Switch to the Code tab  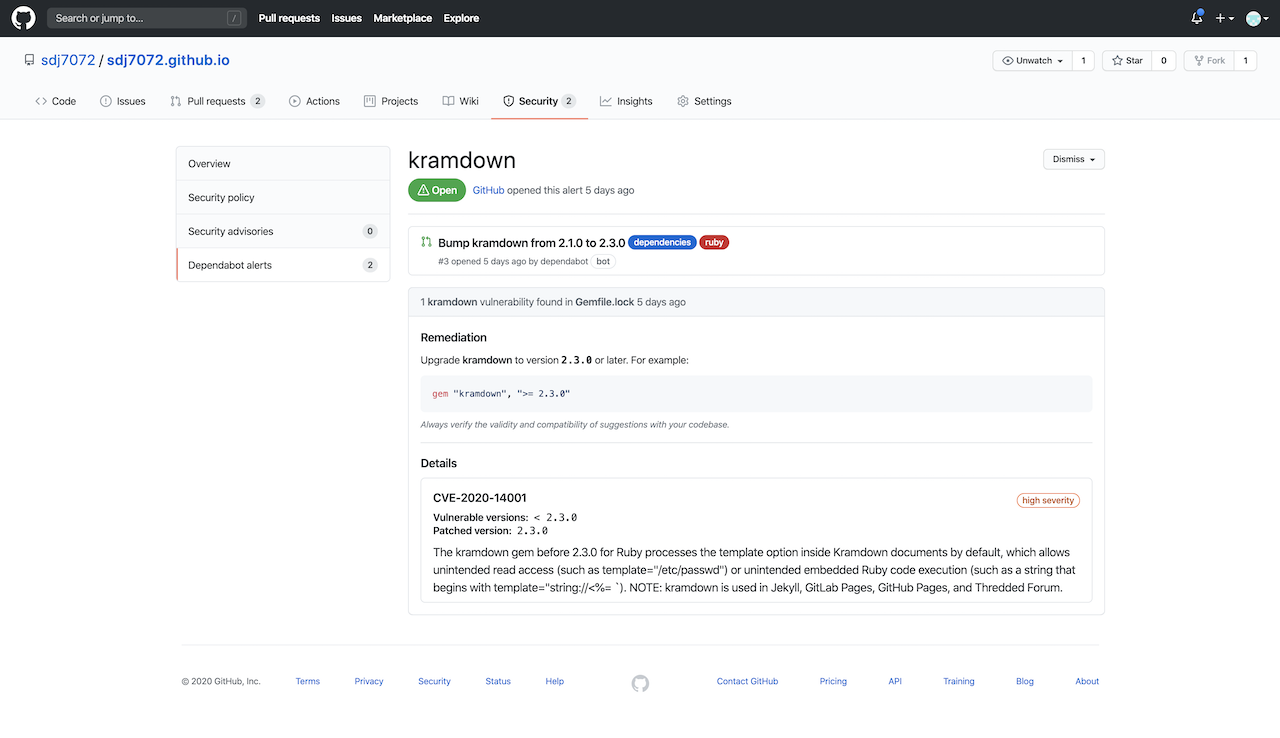tap(56, 101)
